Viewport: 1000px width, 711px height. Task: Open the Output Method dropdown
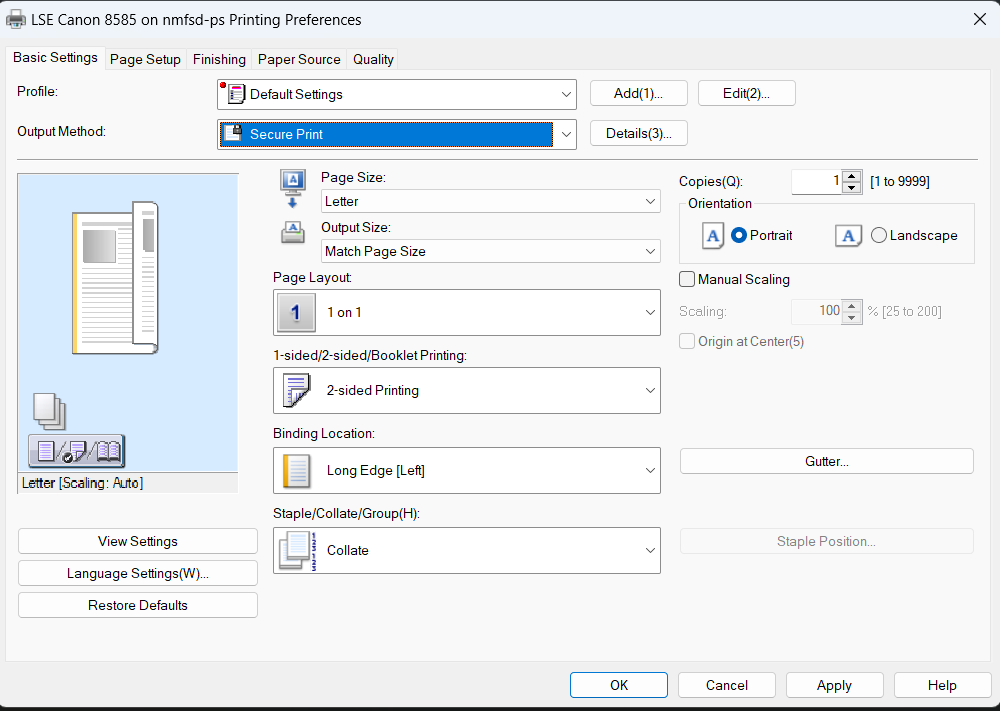(397, 134)
